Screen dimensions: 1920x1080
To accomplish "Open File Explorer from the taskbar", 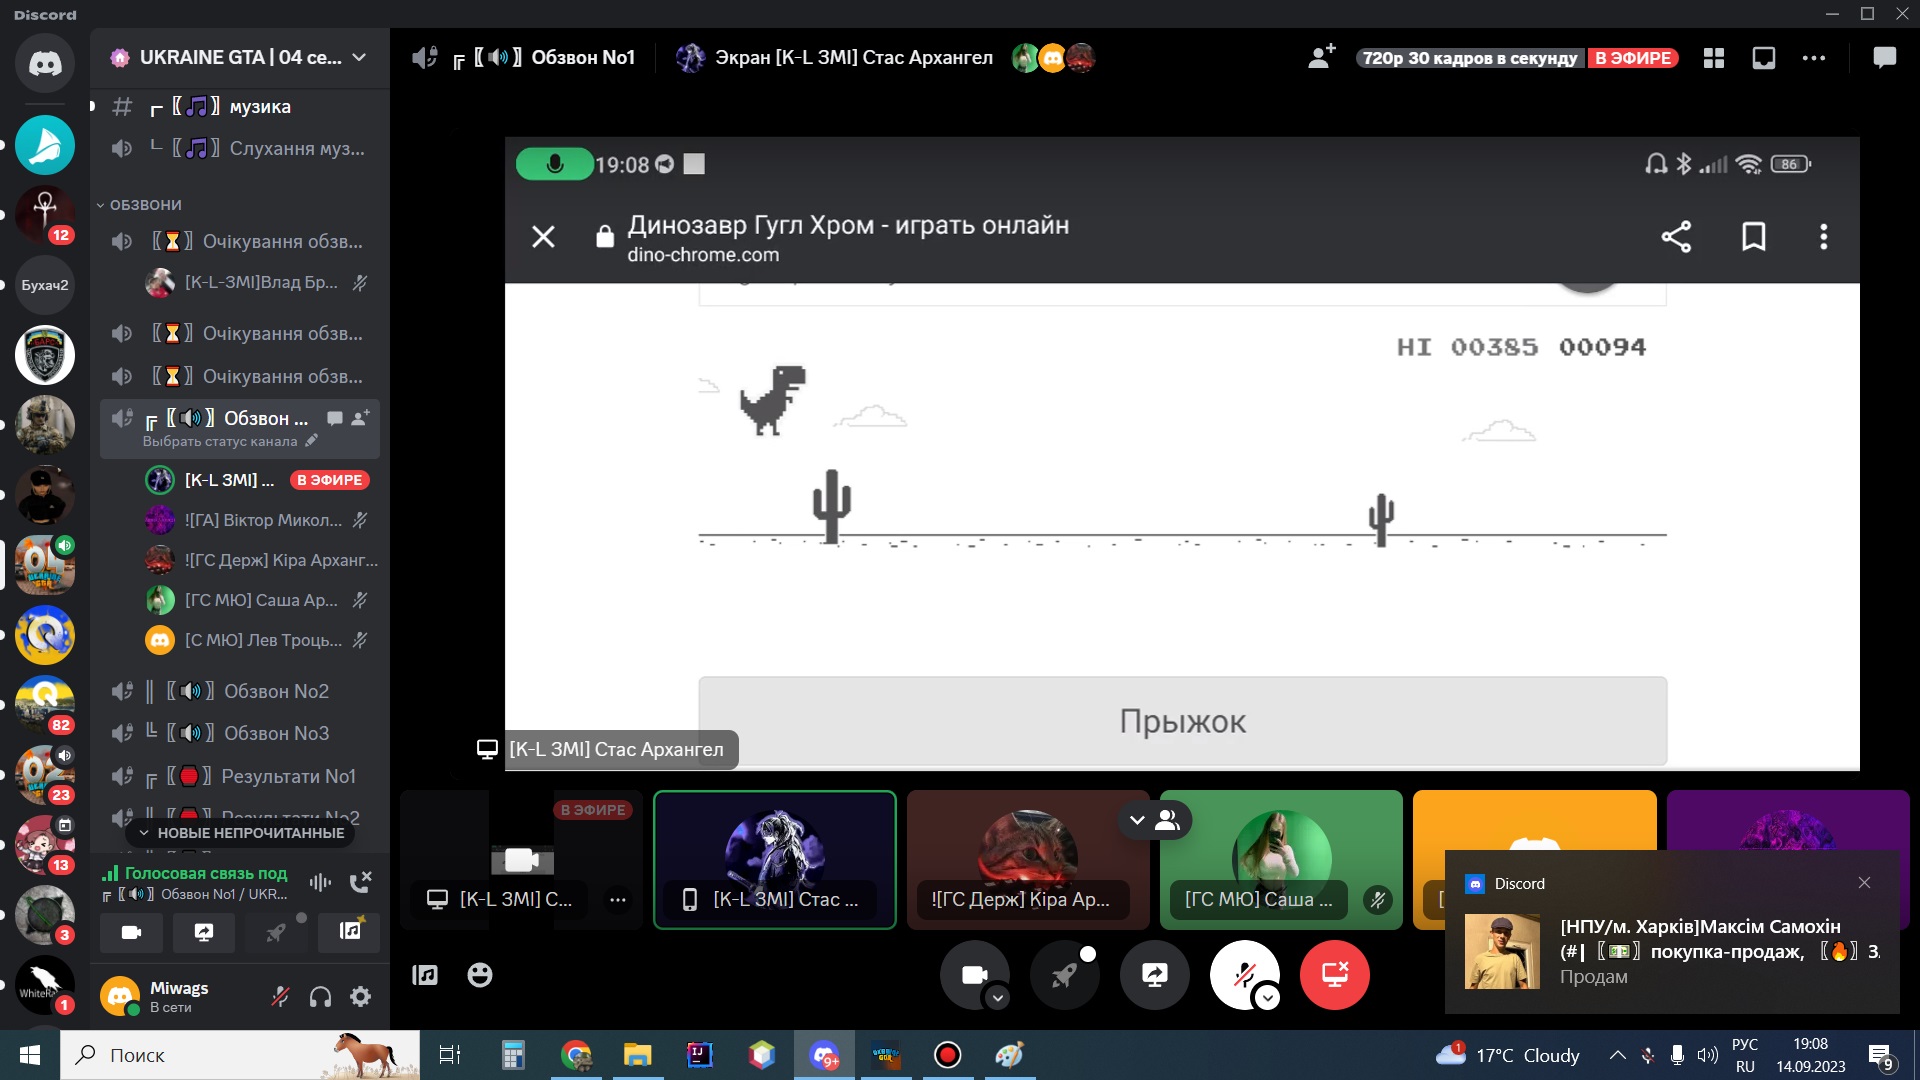I will (x=637, y=1055).
